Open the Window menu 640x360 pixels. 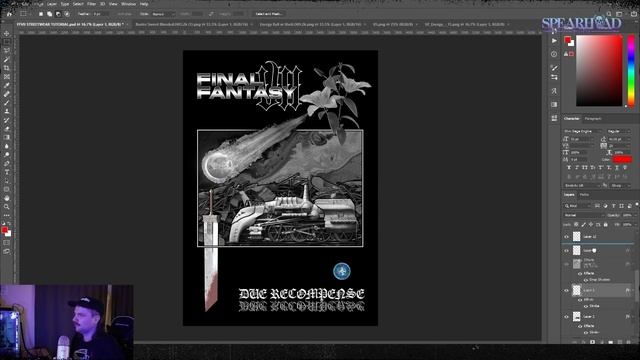(128, 4)
